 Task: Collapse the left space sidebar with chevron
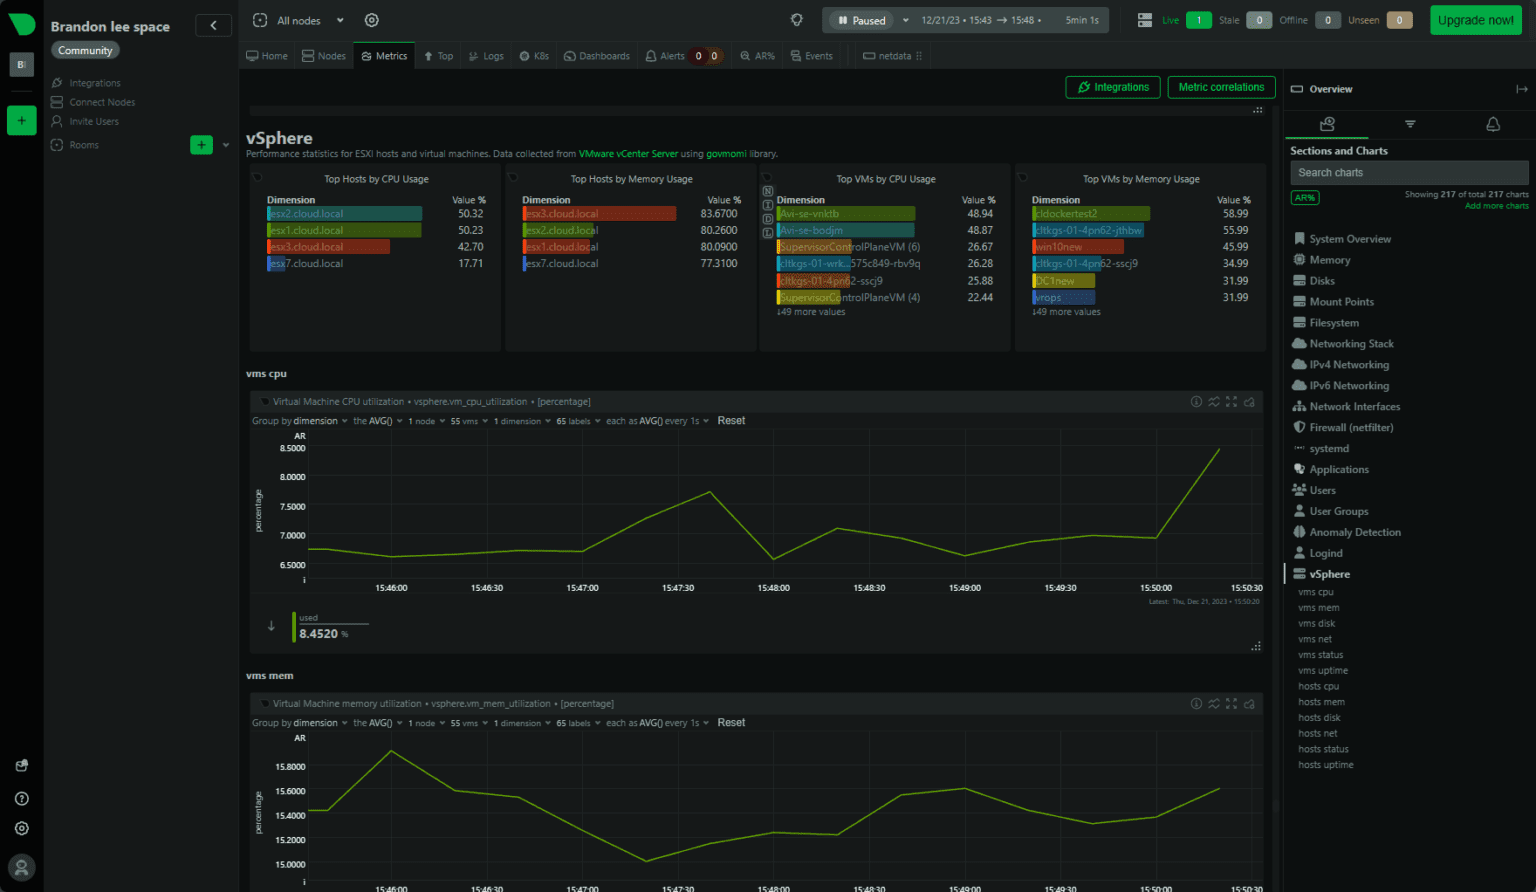tap(213, 26)
